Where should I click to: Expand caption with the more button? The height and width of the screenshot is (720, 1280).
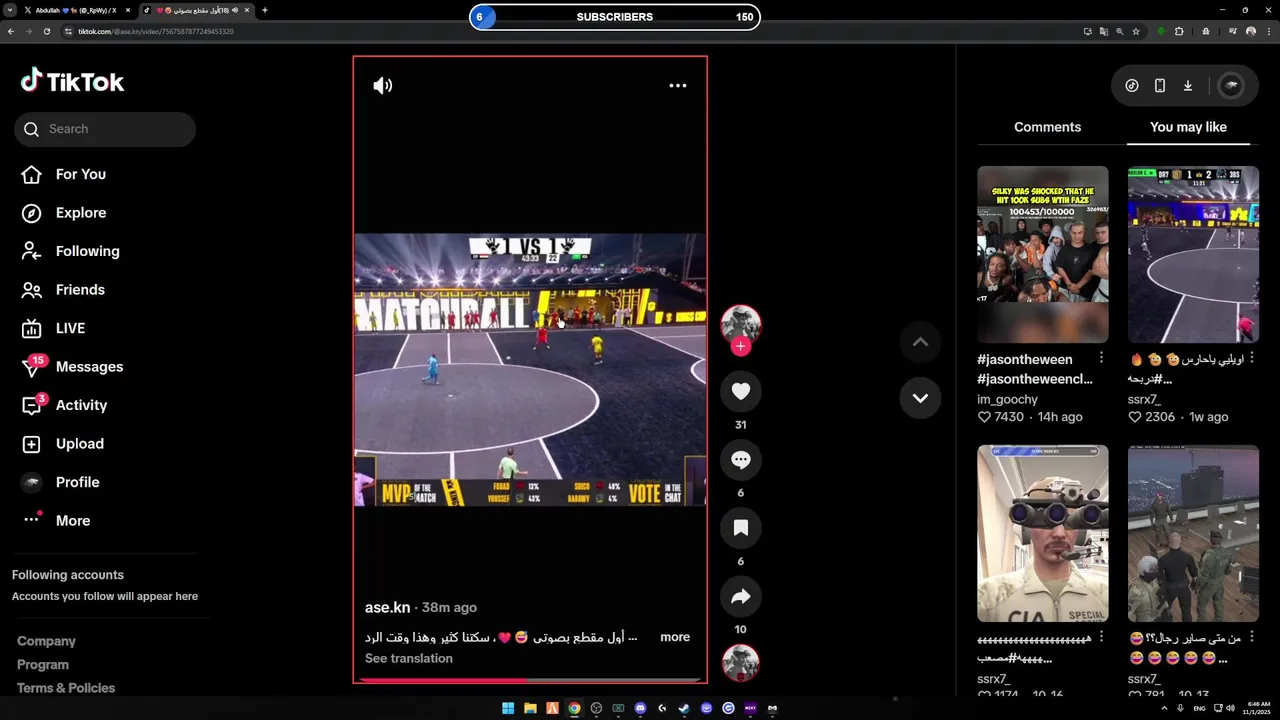(675, 637)
